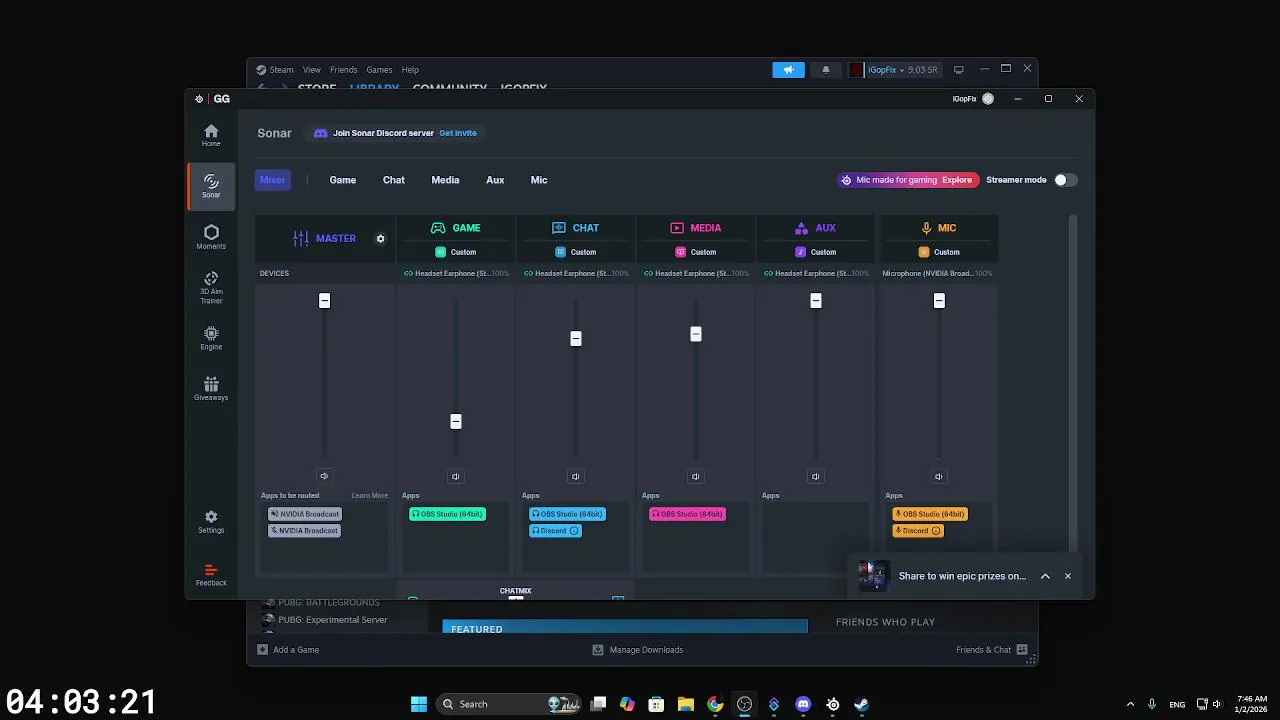Click the Mic microphone channel icon
1280x720 pixels.
tap(926, 228)
